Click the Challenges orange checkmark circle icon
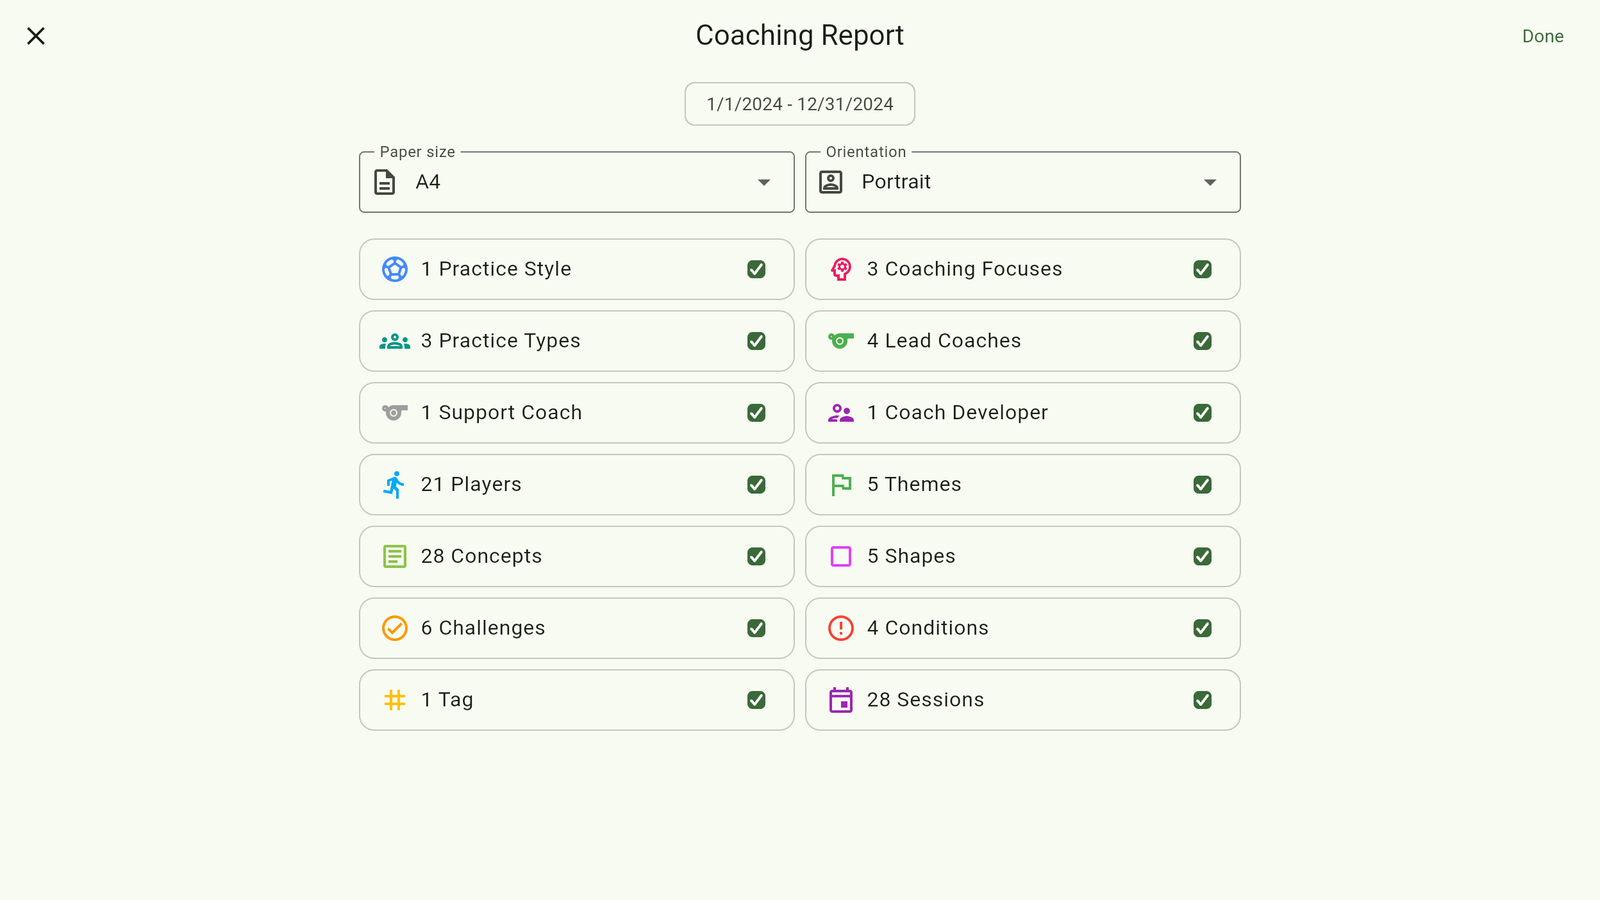 pyautogui.click(x=395, y=628)
